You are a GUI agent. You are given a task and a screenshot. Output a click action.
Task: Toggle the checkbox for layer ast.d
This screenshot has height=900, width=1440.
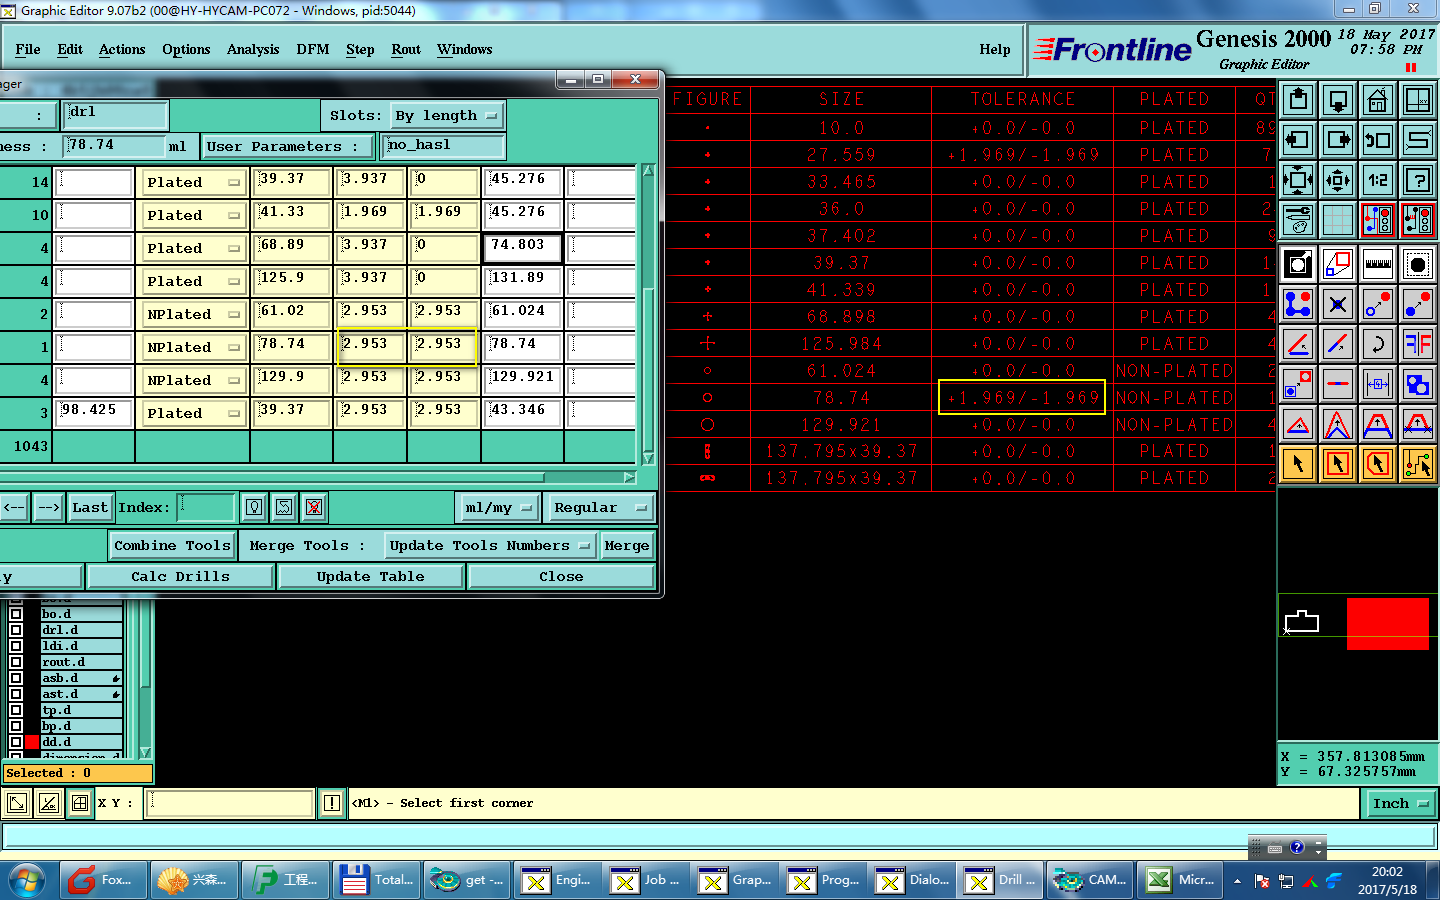coord(16,694)
